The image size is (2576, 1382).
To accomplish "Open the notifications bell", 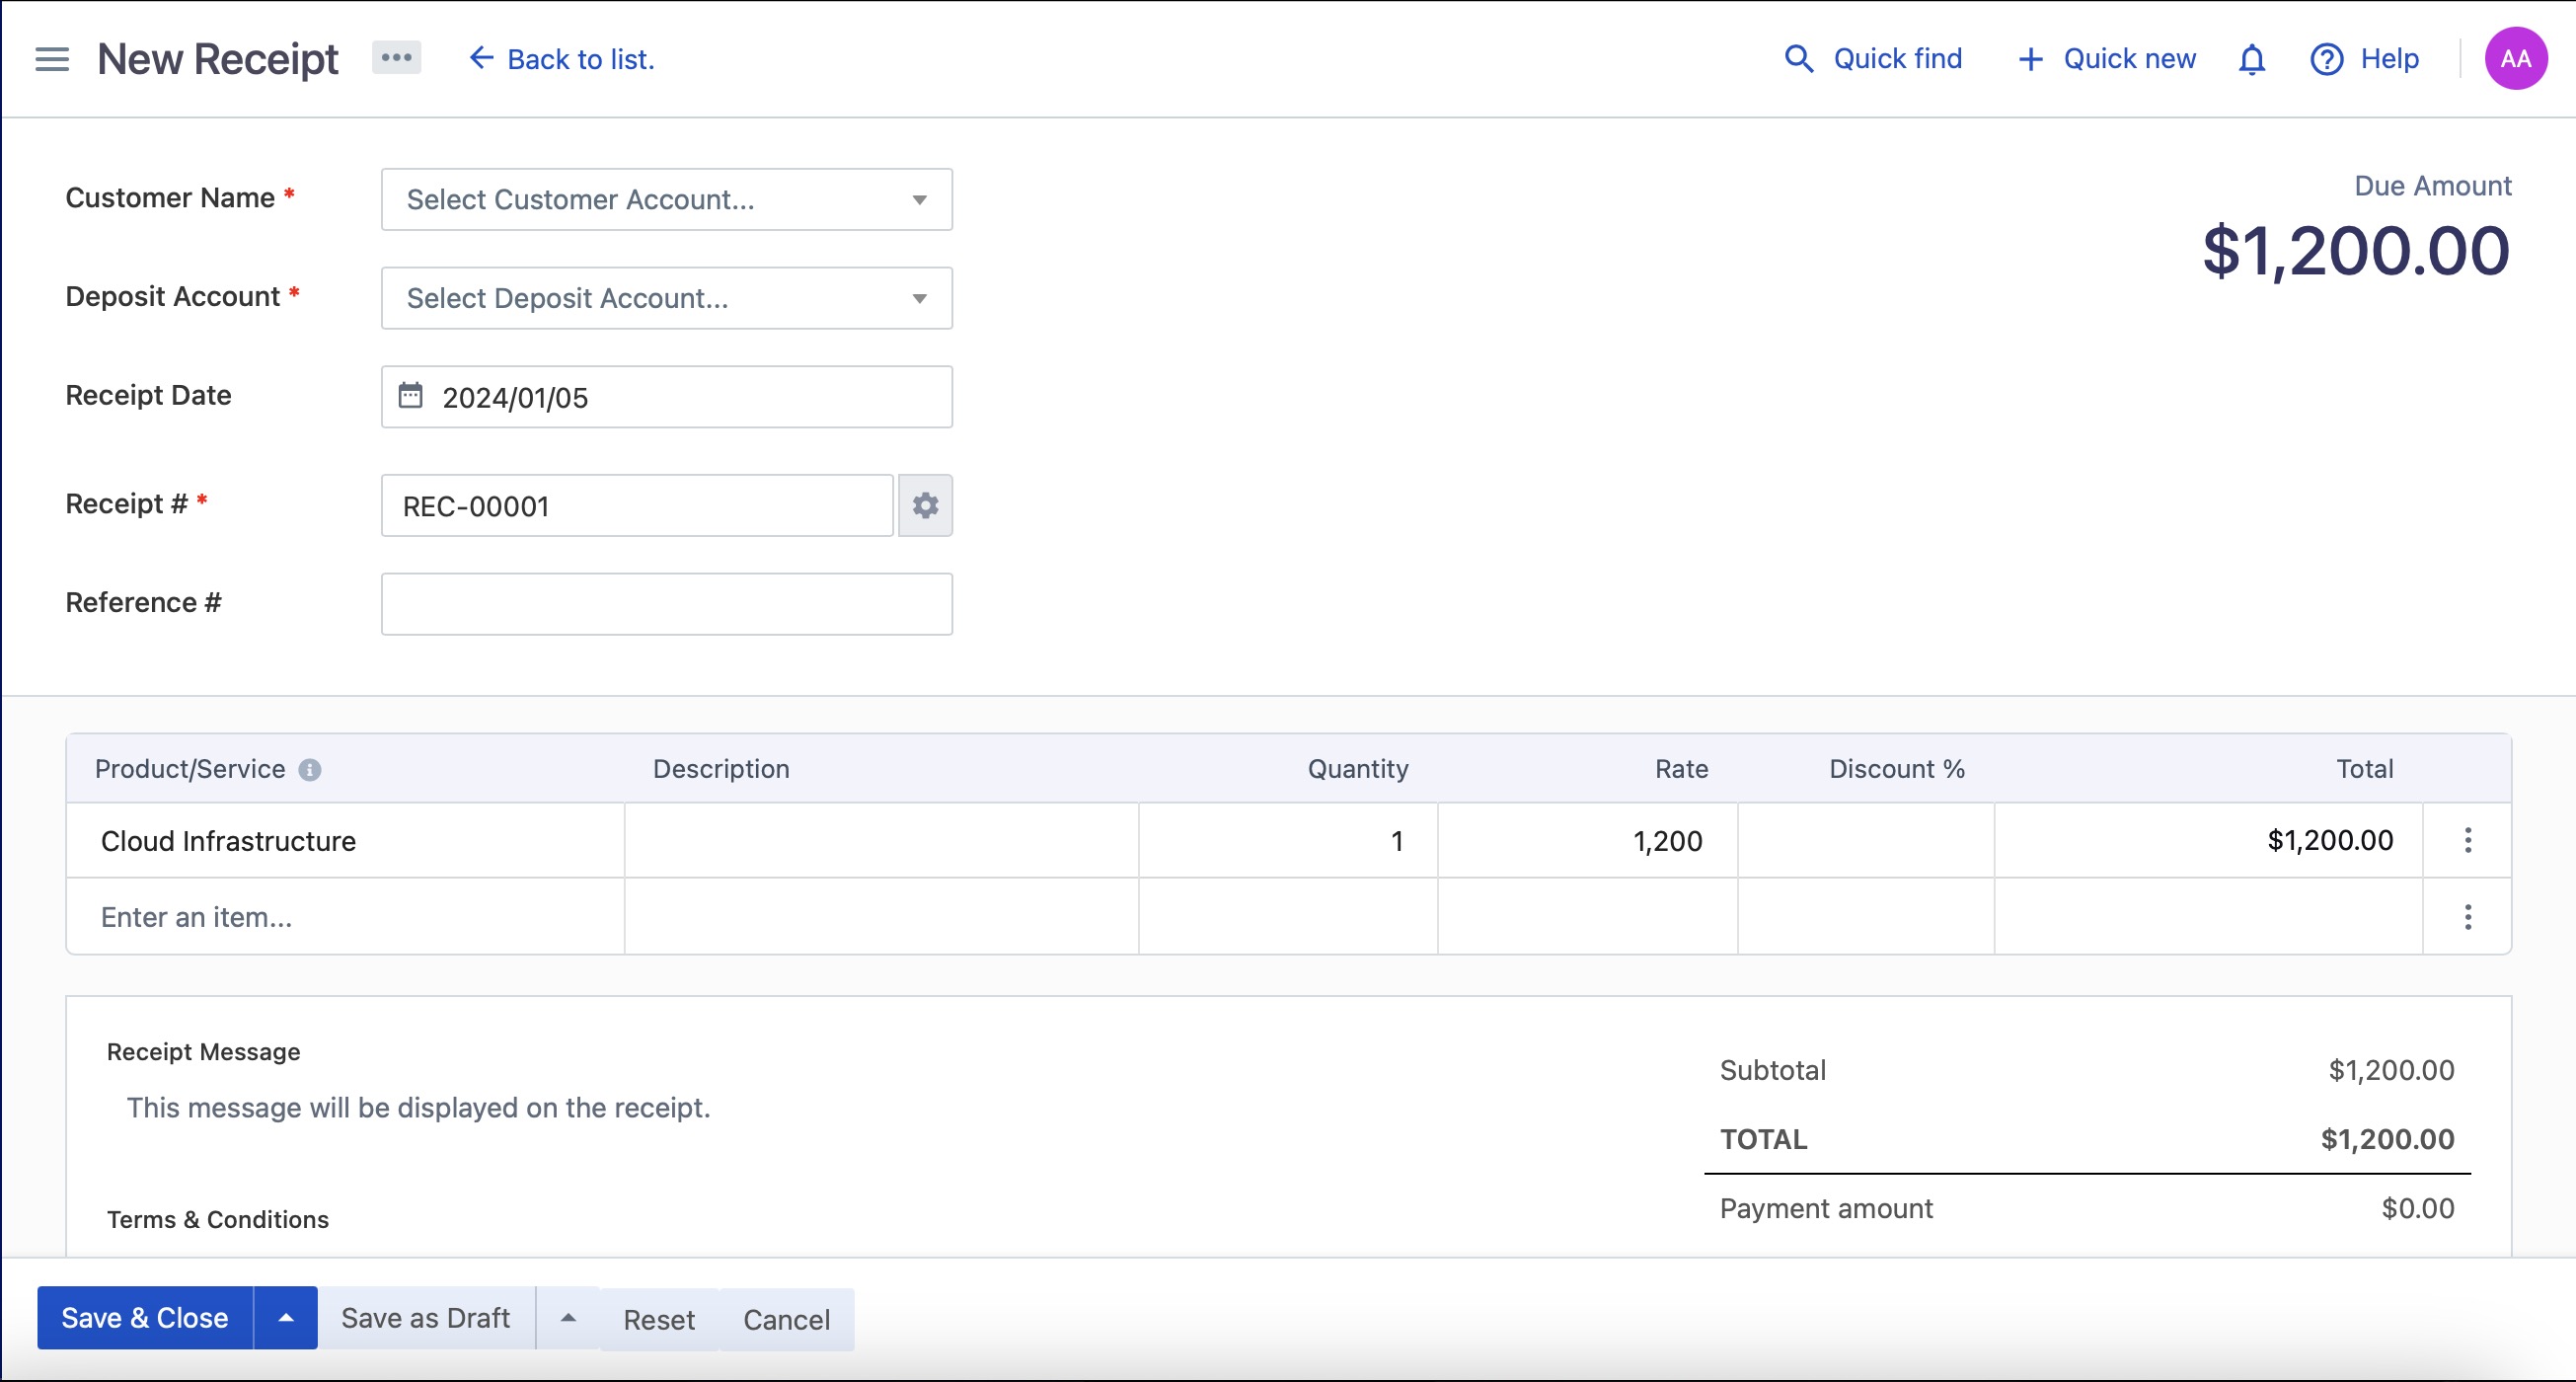I will tap(2250, 60).
